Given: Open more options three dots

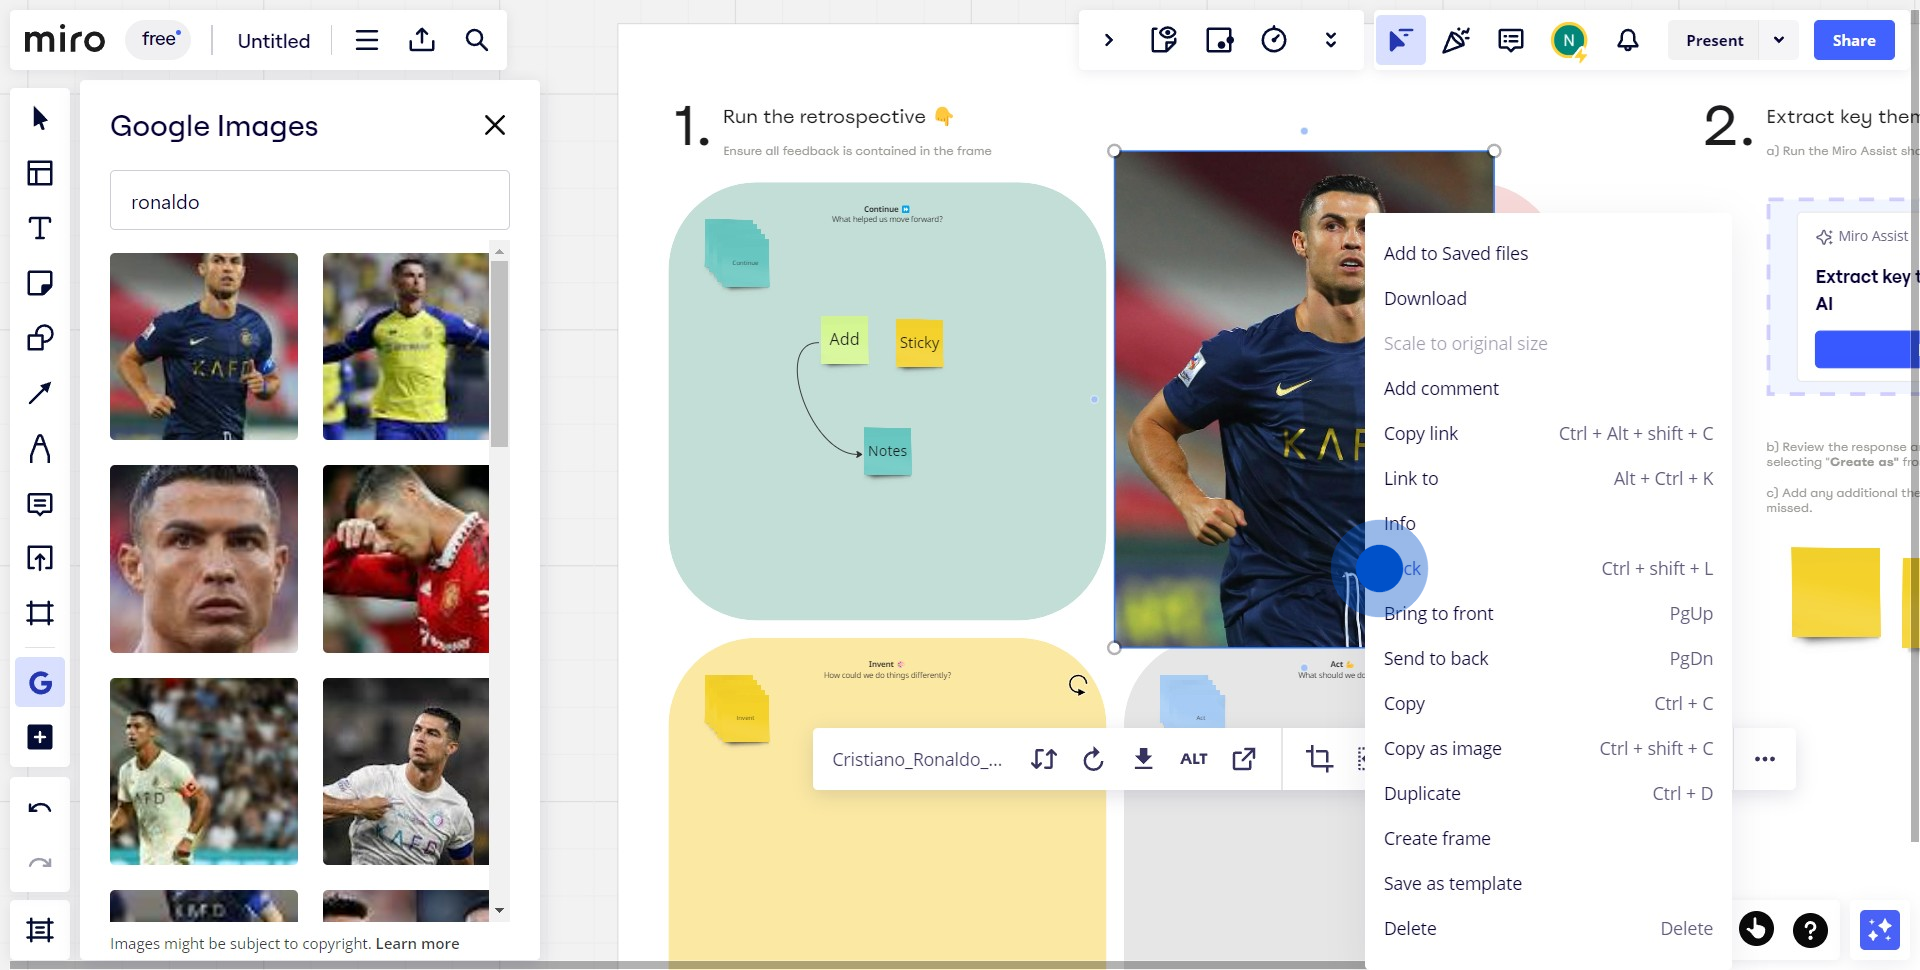Looking at the screenshot, I should pyautogui.click(x=1765, y=759).
